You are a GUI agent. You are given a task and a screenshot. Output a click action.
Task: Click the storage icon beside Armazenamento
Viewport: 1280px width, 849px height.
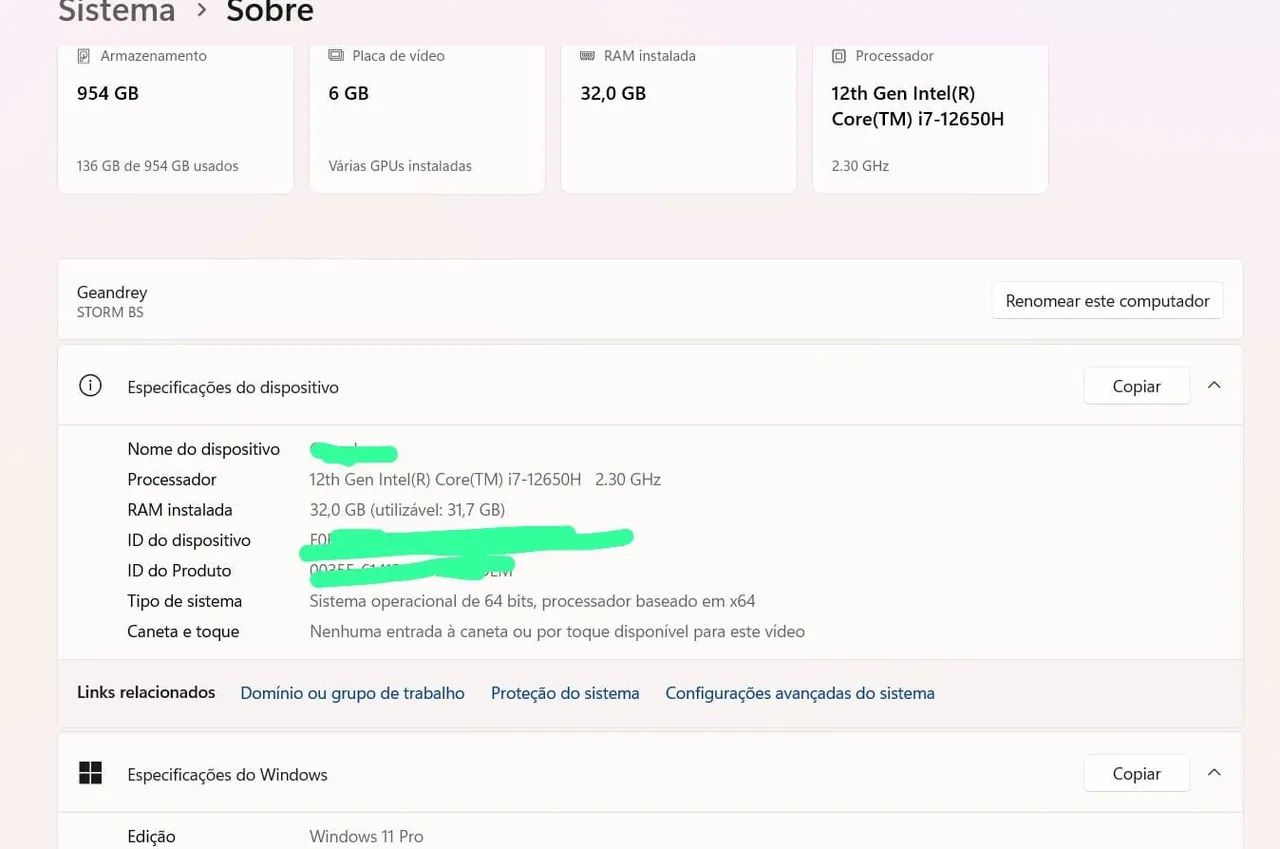click(x=84, y=56)
